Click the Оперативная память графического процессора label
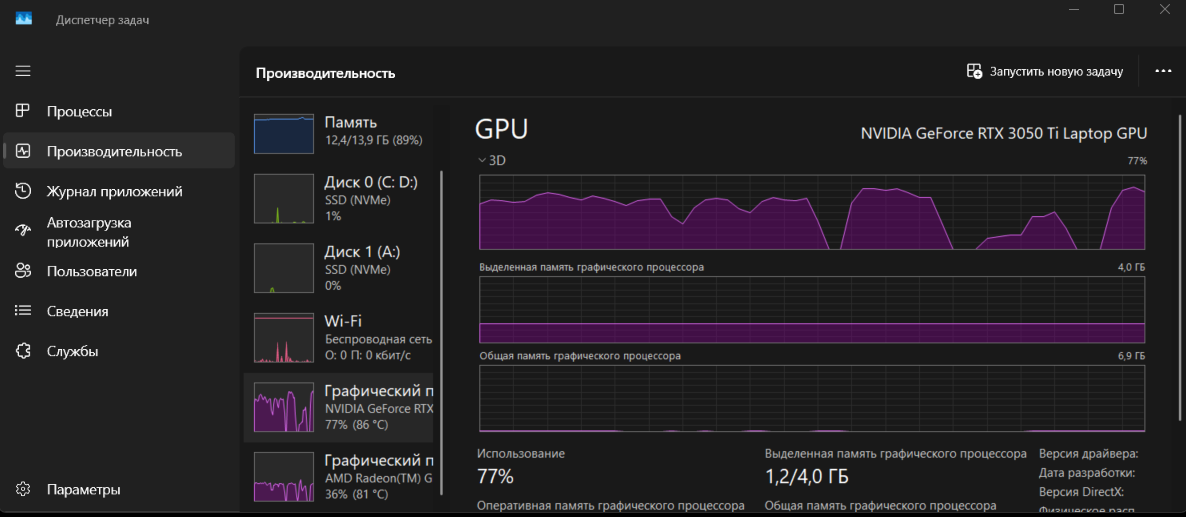 [x=610, y=505]
